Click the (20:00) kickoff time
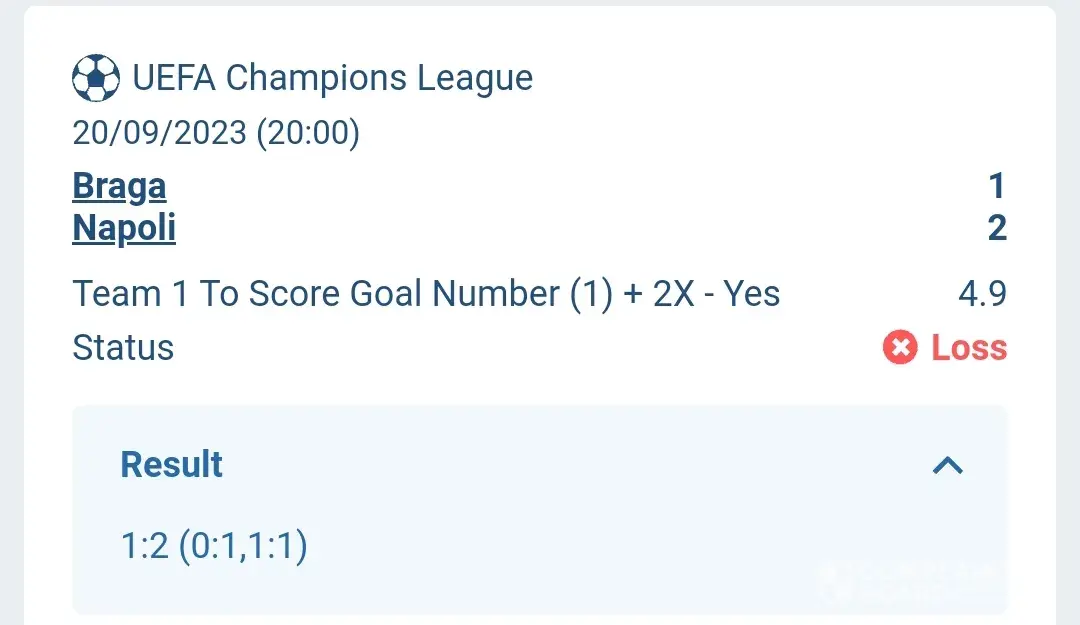1080x625 pixels. coord(308,132)
